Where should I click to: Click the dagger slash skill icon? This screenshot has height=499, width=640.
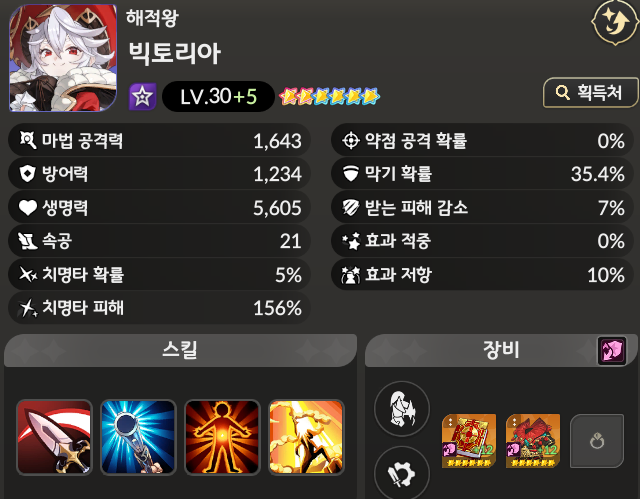point(54,437)
